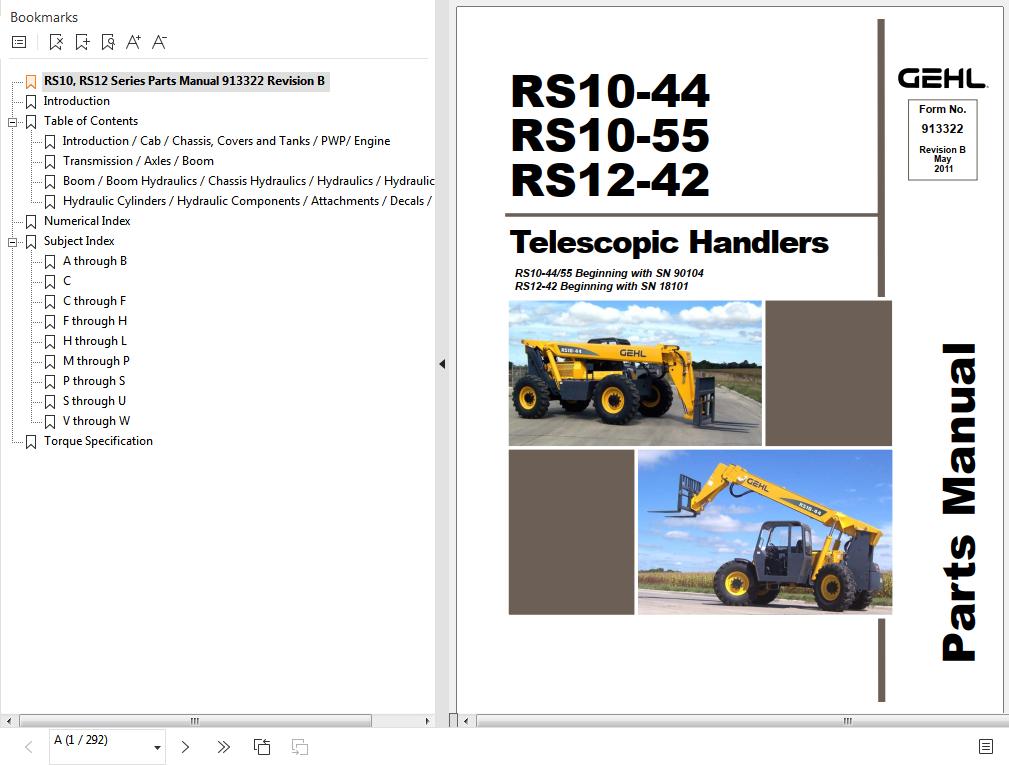Open the page number dropdown
Viewport: 1009px width, 766px height.
pyautogui.click(x=157, y=748)
